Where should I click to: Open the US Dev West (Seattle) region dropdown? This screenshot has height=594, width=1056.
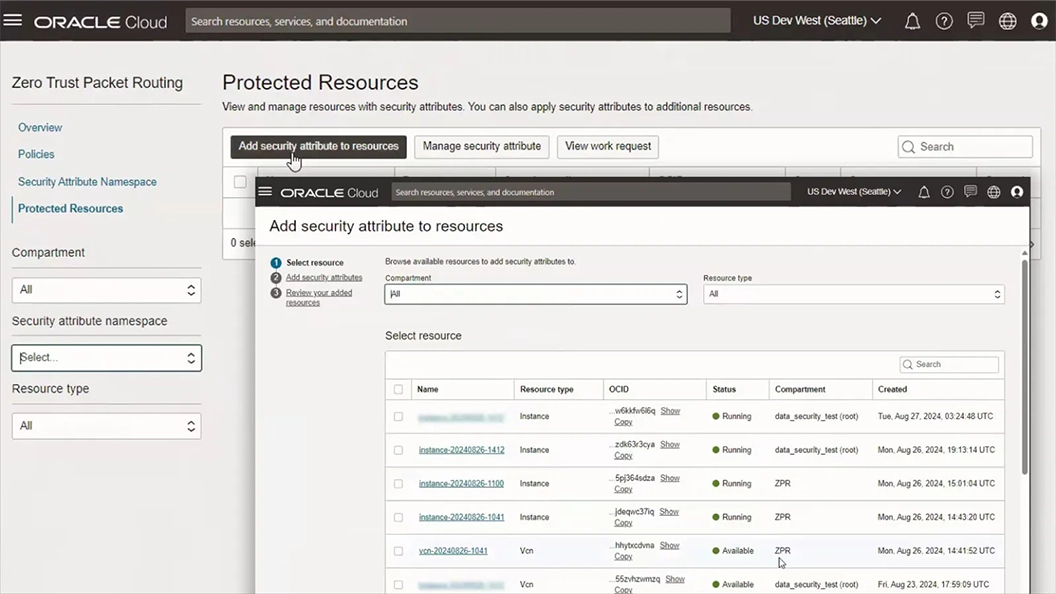click(x=817, y=21)
